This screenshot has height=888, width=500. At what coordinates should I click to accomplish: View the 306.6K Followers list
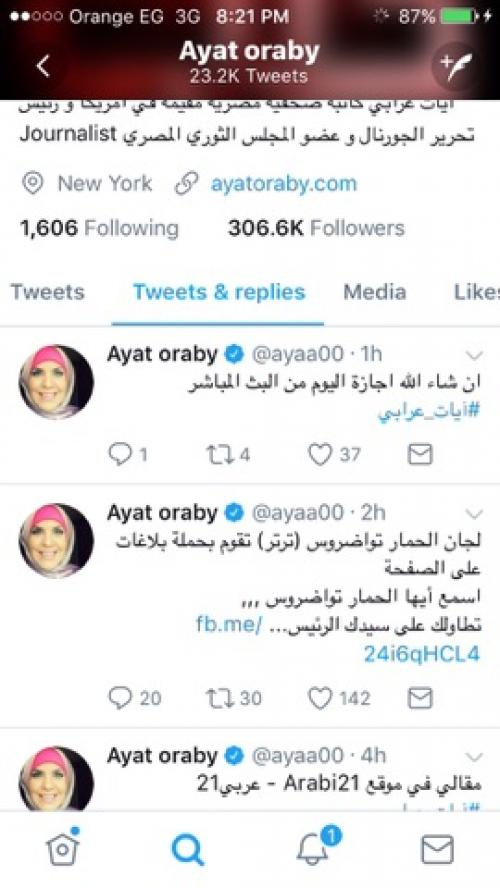(316, 228)
